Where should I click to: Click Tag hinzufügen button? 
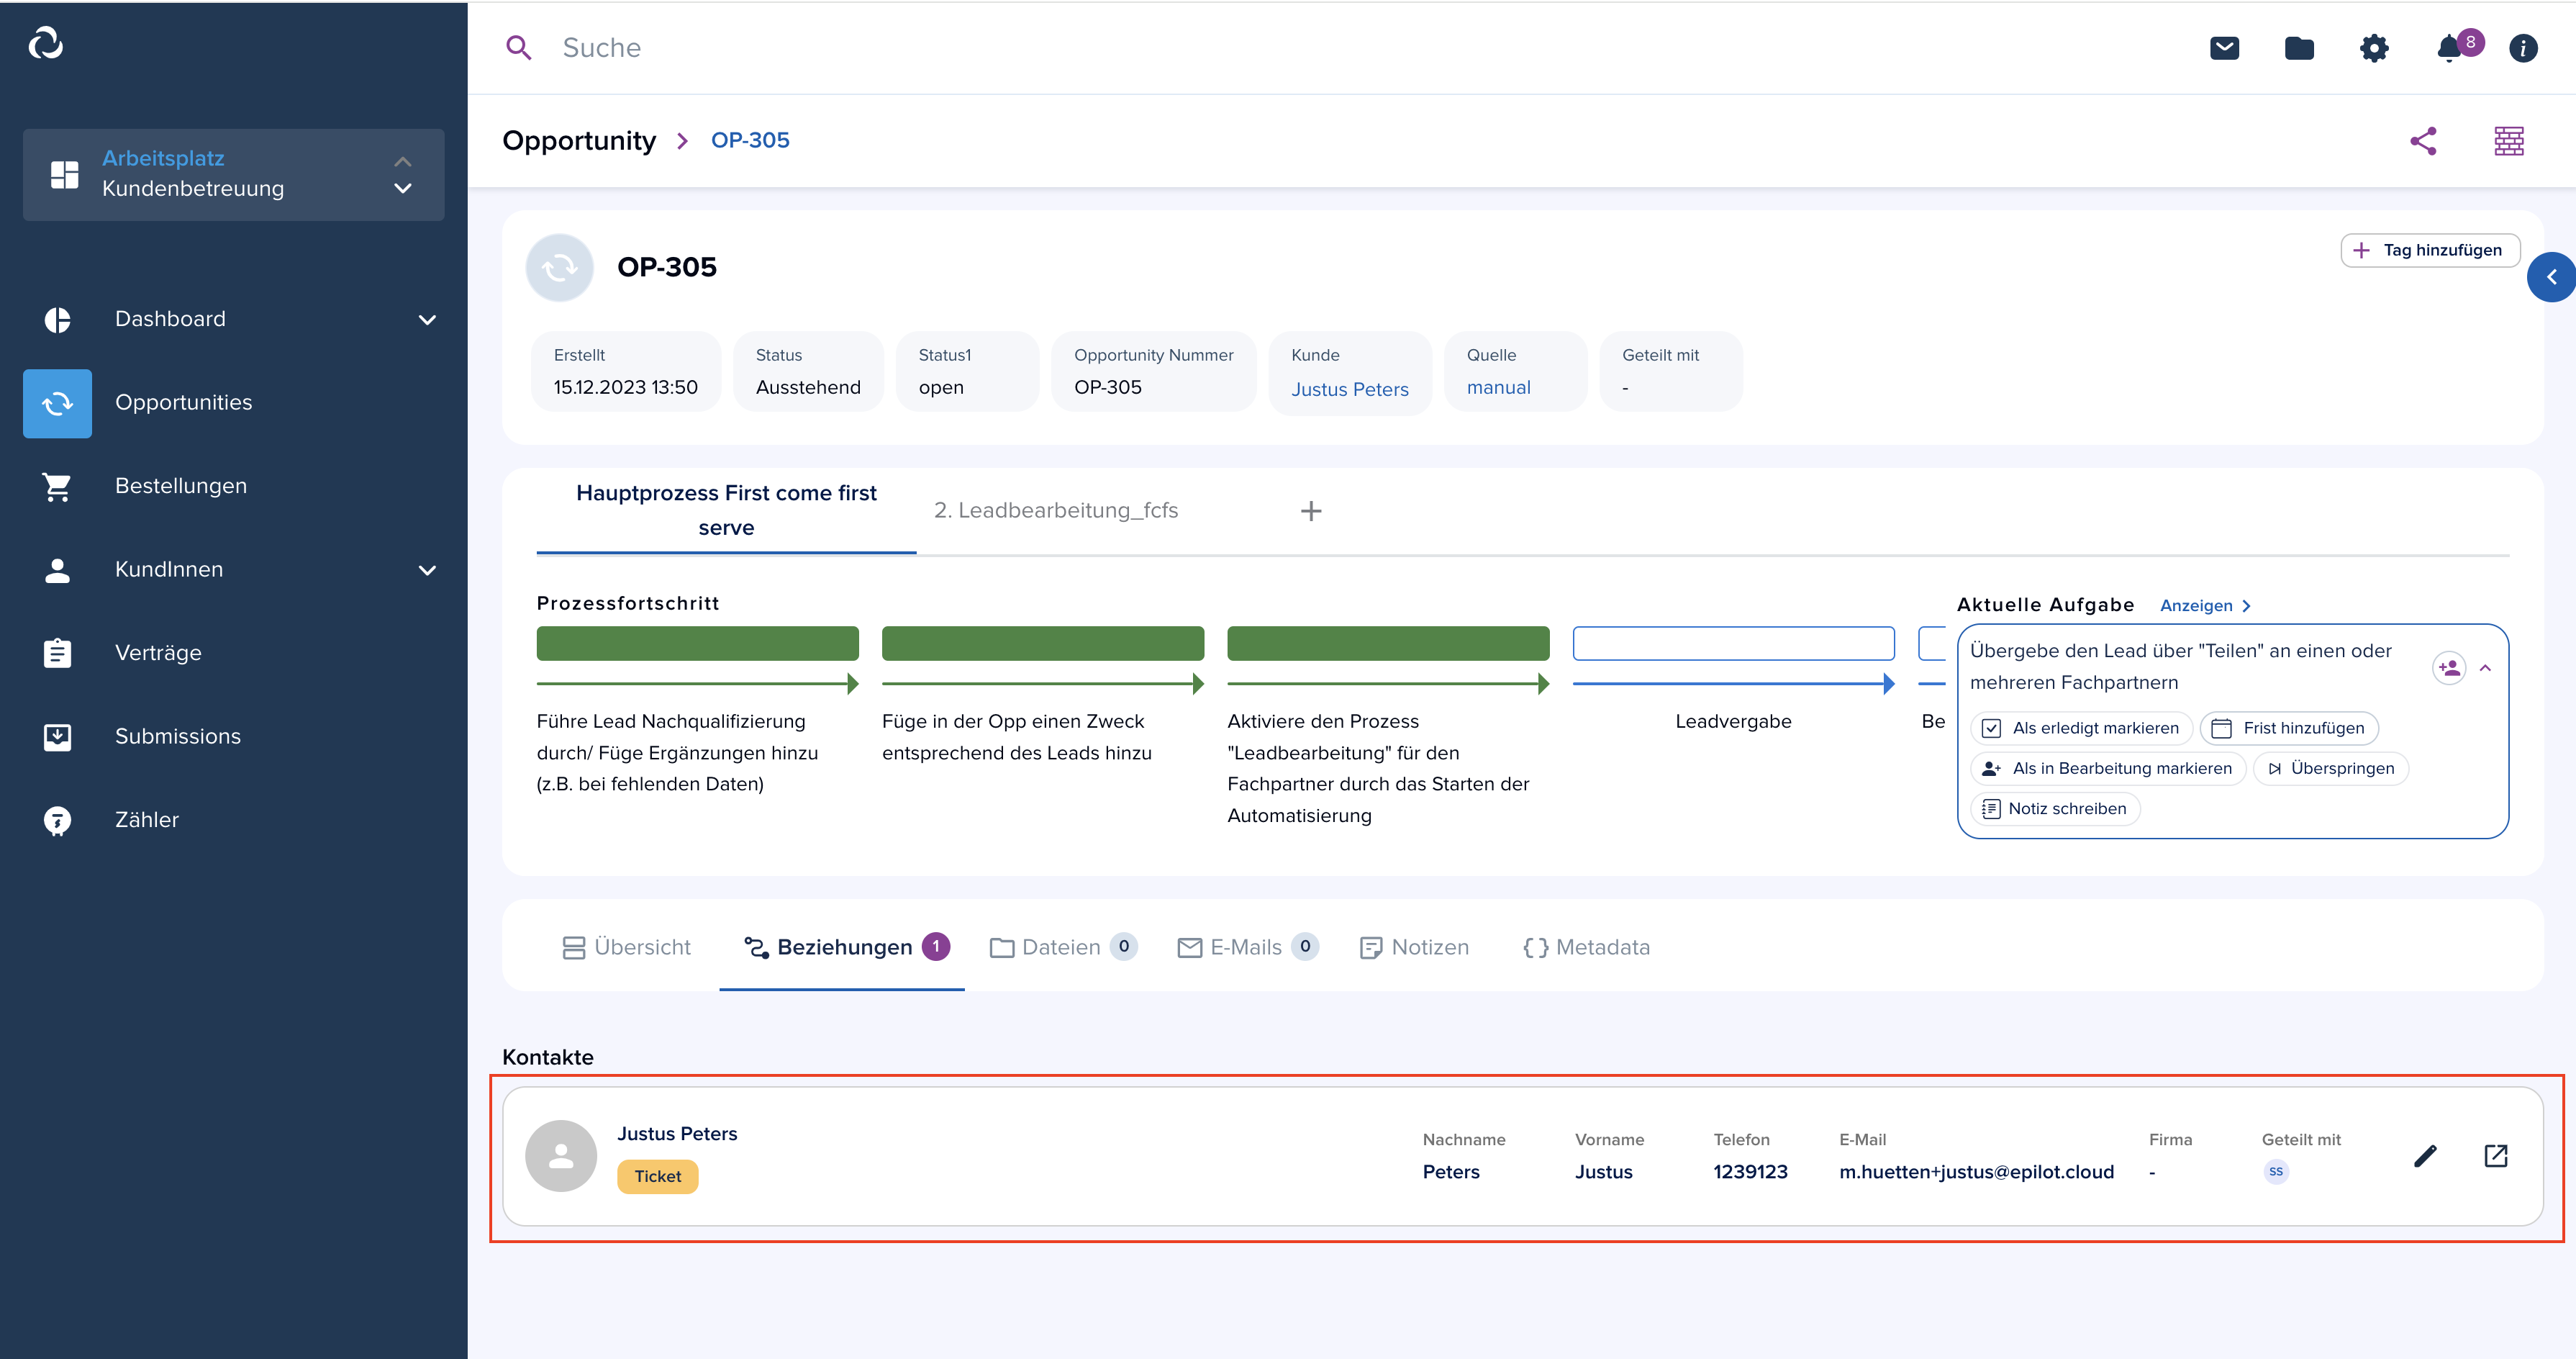click(2430, 250)
